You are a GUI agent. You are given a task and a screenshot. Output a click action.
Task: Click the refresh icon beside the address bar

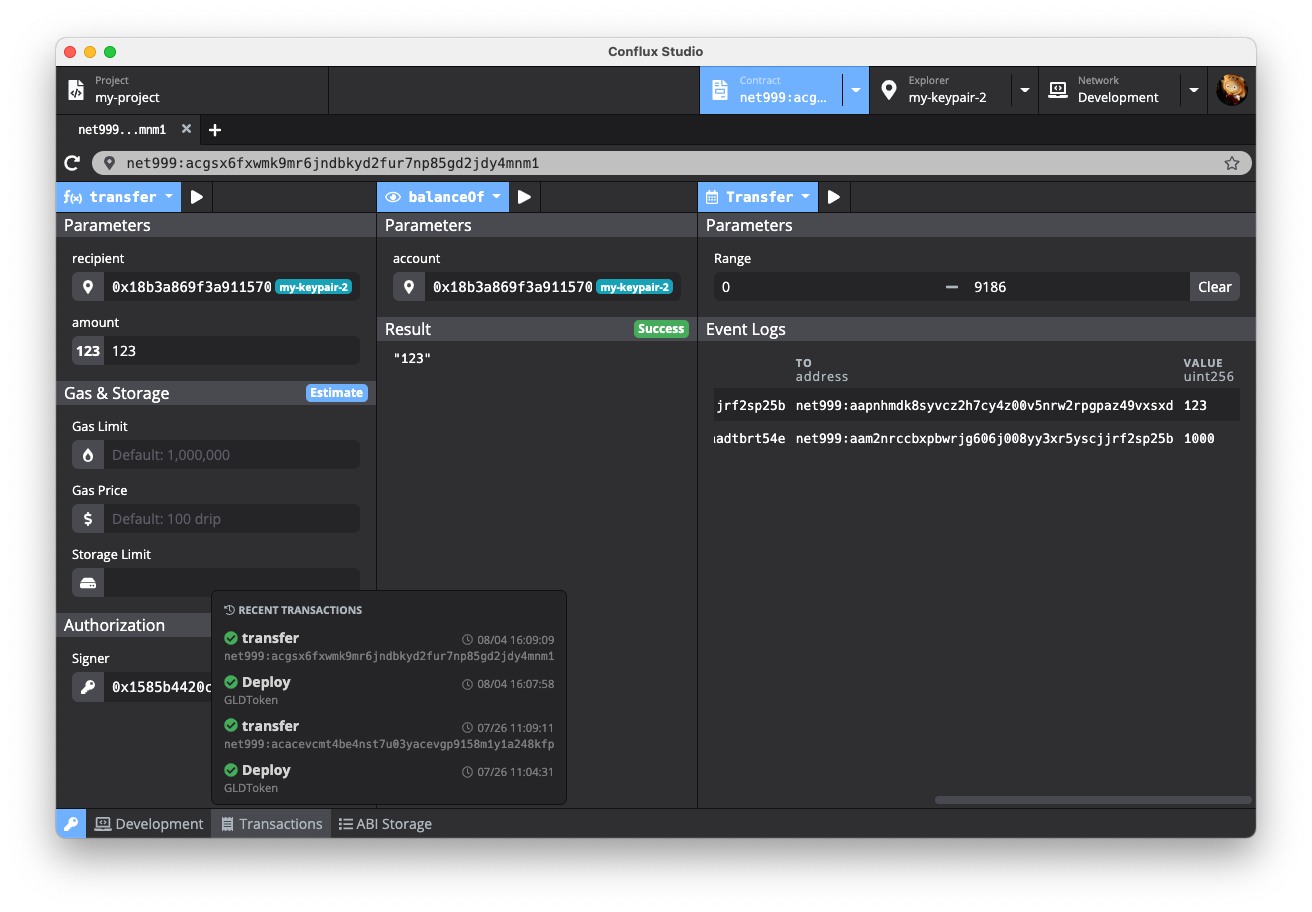coord(72,163)
